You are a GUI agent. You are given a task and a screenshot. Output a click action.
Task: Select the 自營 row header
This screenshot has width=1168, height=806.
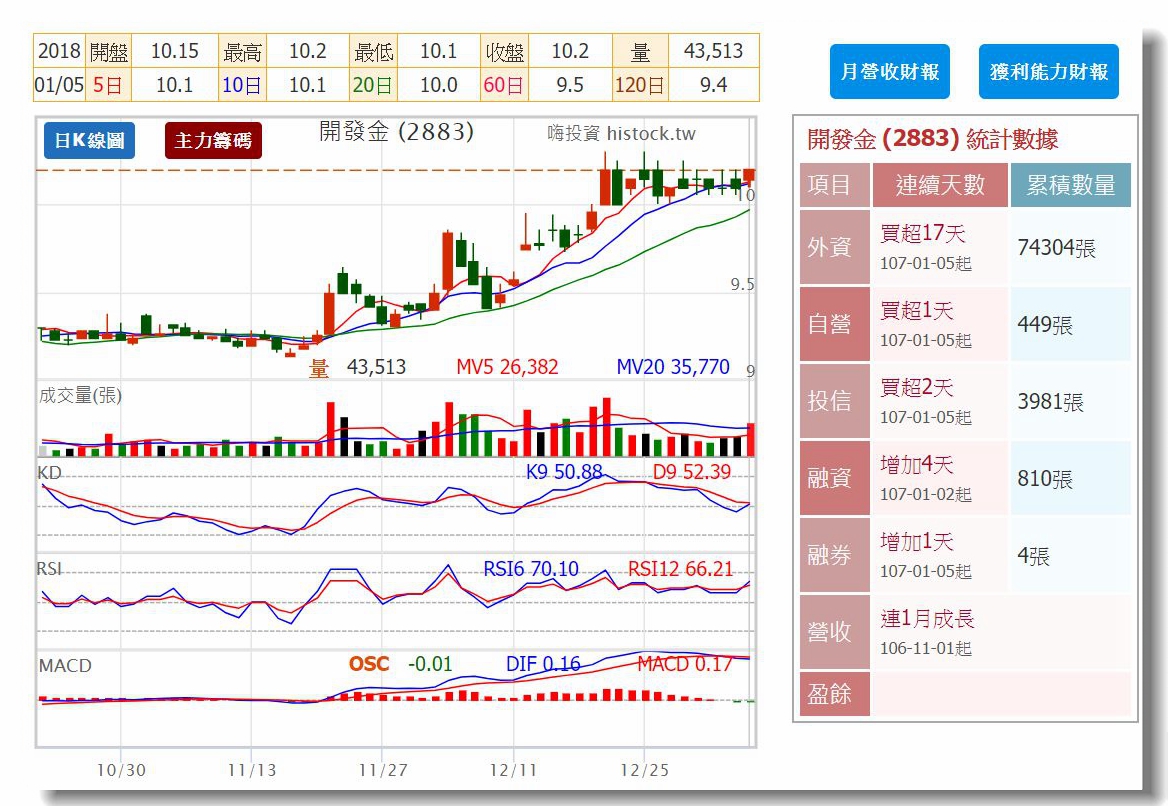[x=834, y=324]
